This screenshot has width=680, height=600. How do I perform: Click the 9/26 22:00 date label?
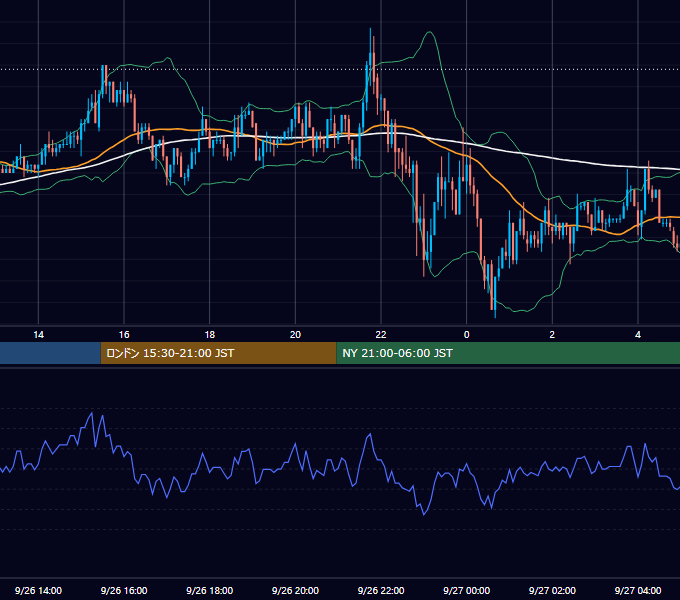(x=381, y=590)
